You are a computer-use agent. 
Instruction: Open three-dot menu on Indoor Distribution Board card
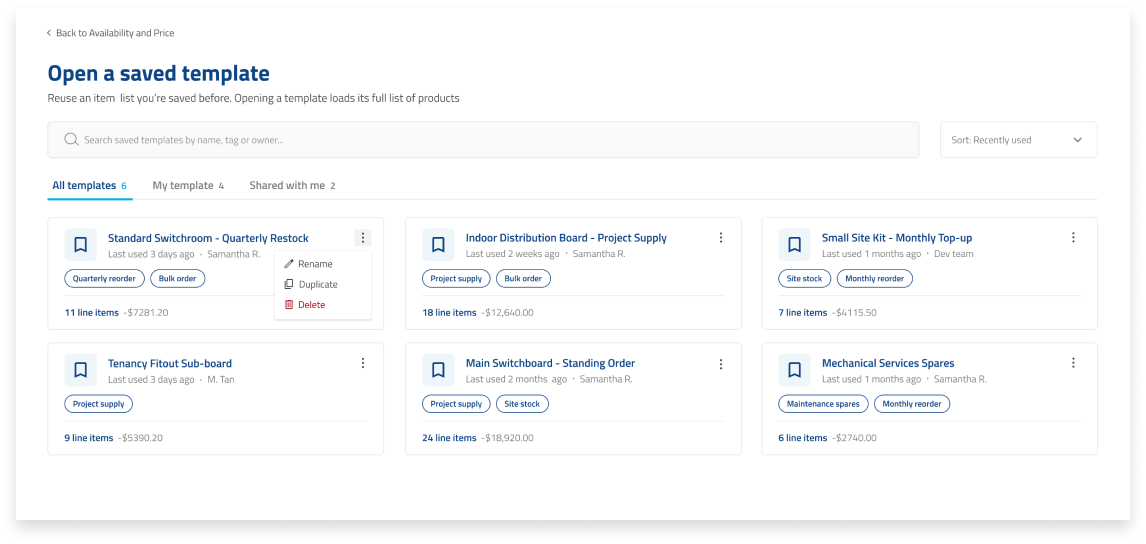point(721,238)
